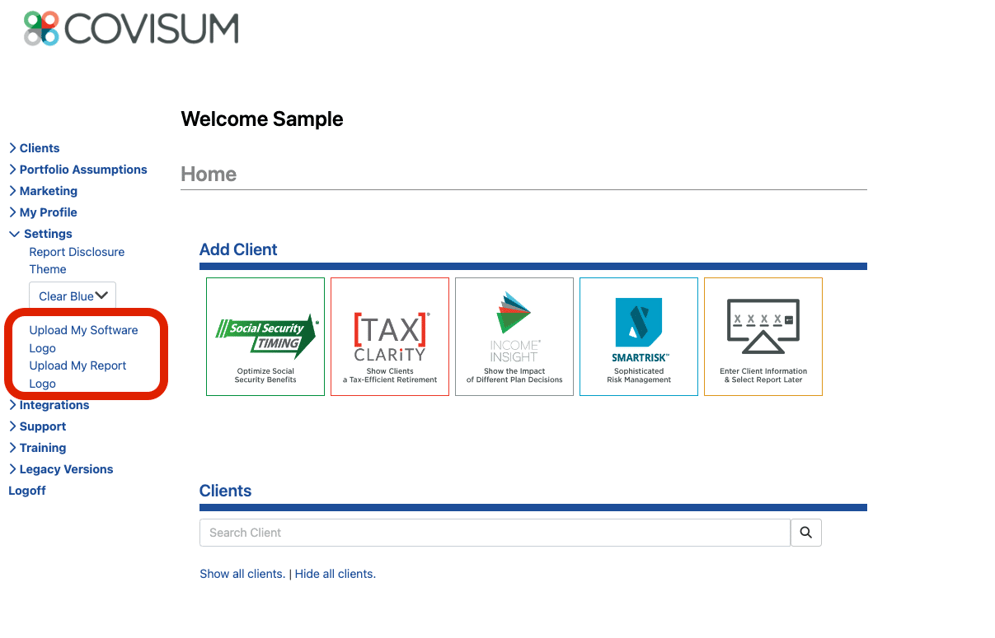
Task: Click the Report Disclosure link
Action: click(x=77, y=252)
